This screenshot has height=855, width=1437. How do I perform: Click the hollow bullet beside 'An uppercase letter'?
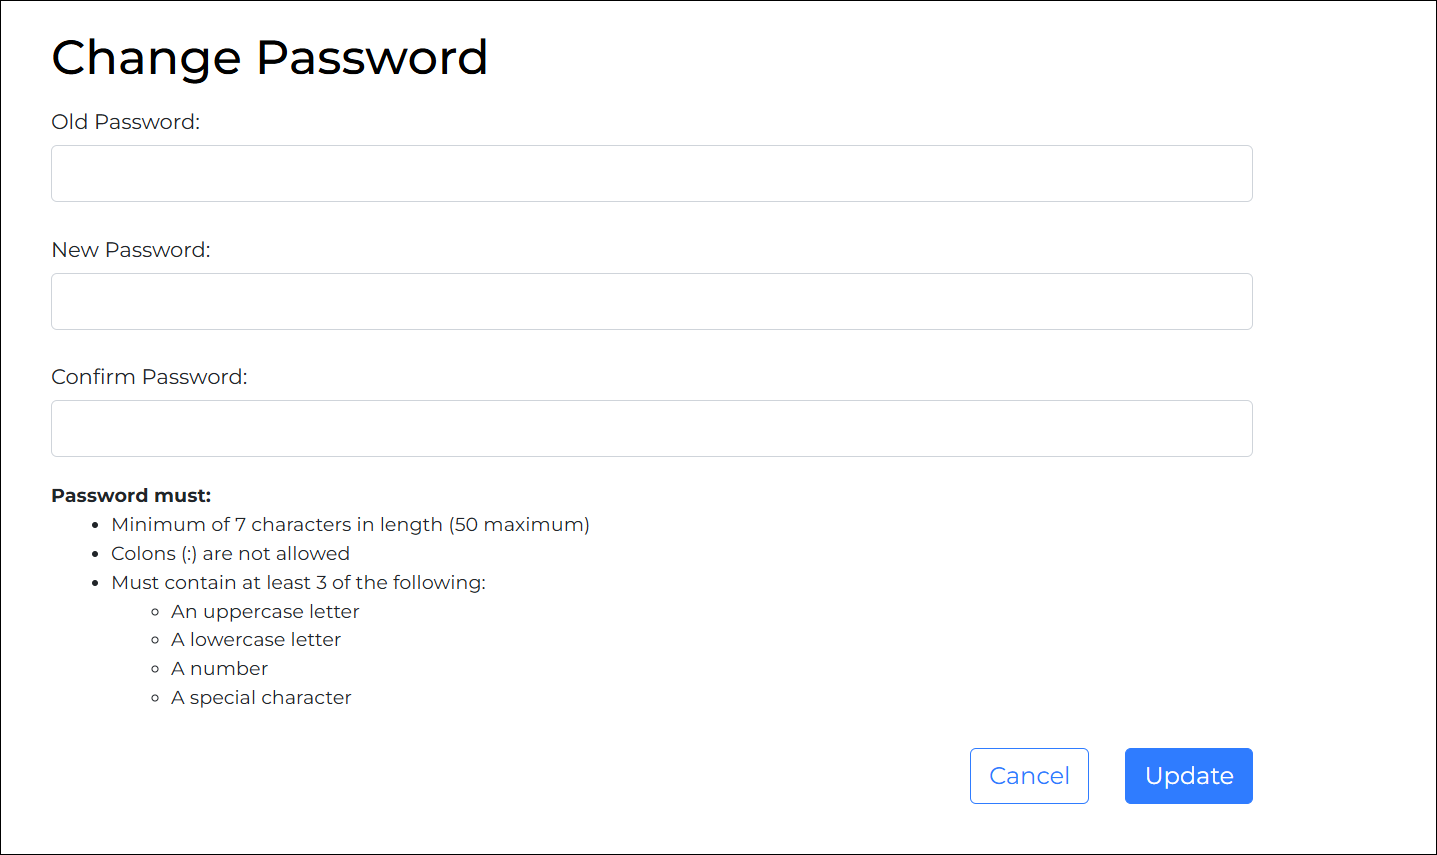point(155,613)
